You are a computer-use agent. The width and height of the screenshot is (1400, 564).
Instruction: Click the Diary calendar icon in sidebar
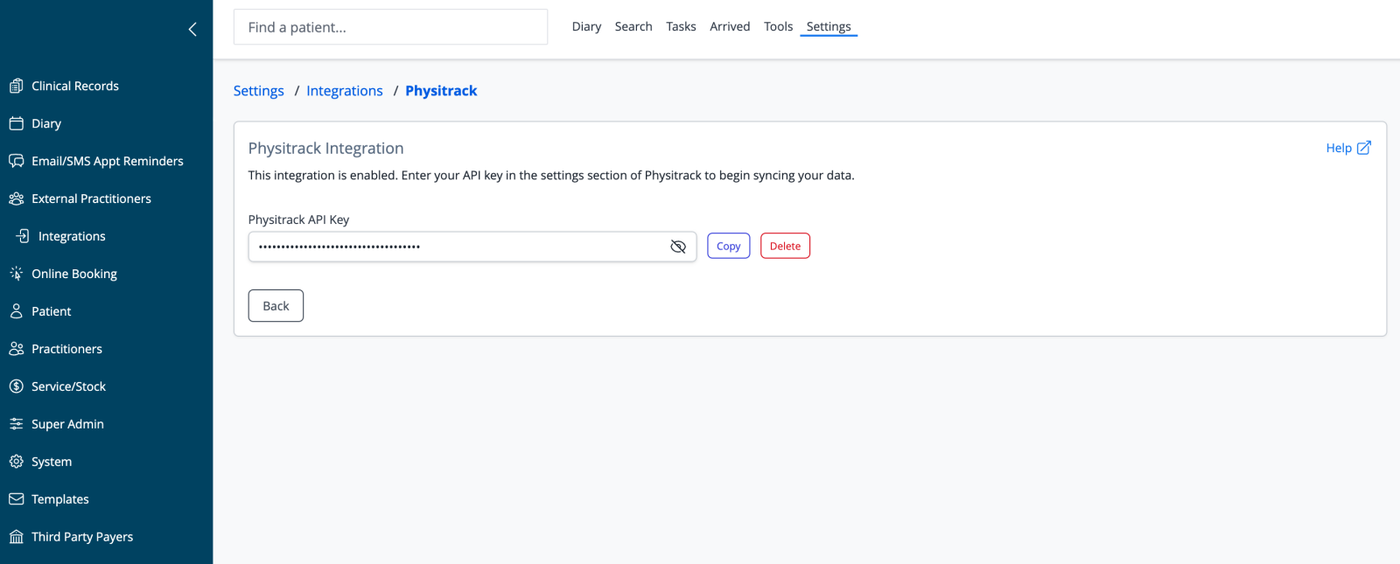pyautogui.click(x=16, y=123)
